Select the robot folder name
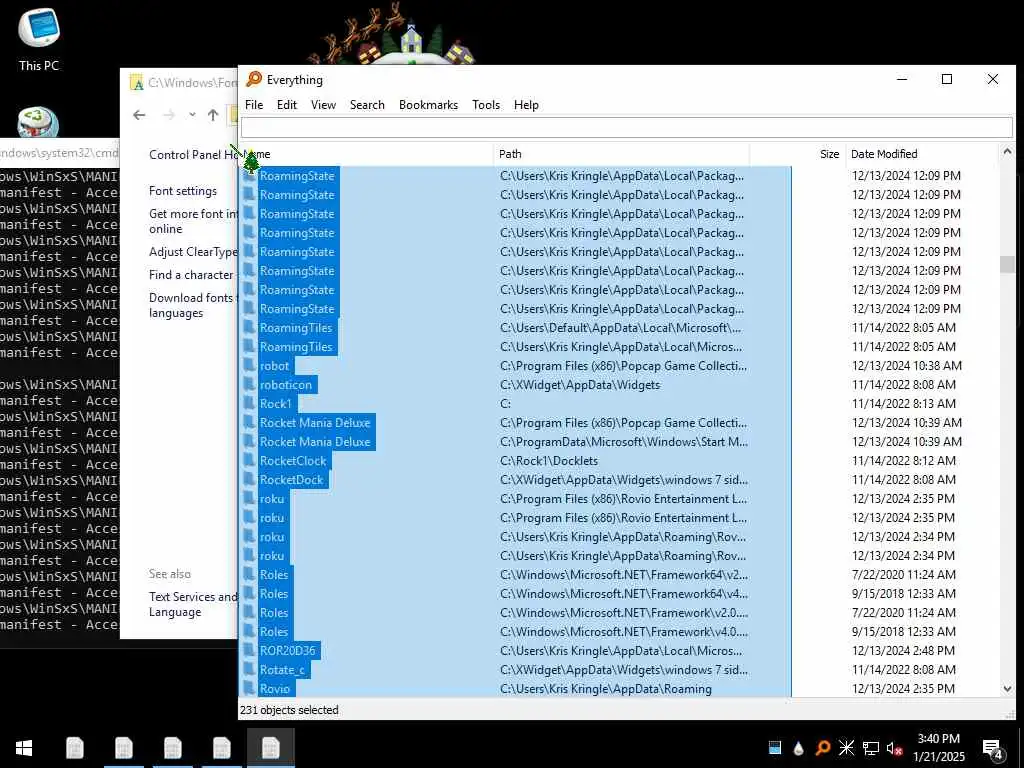This screenshot has height=768, width=1024. pyautogui.click(x=274, y=366)
